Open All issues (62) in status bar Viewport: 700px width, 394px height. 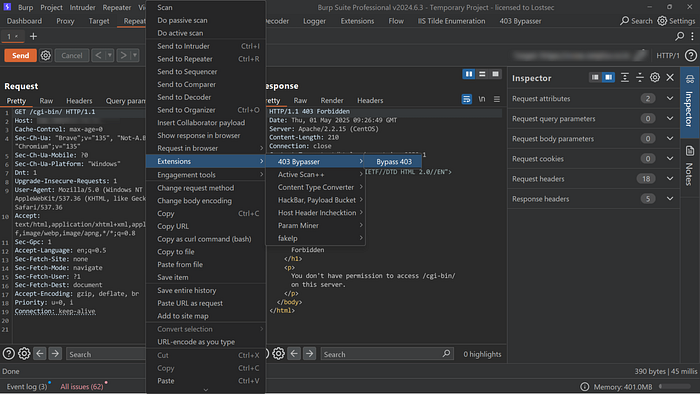pos(82,386)
